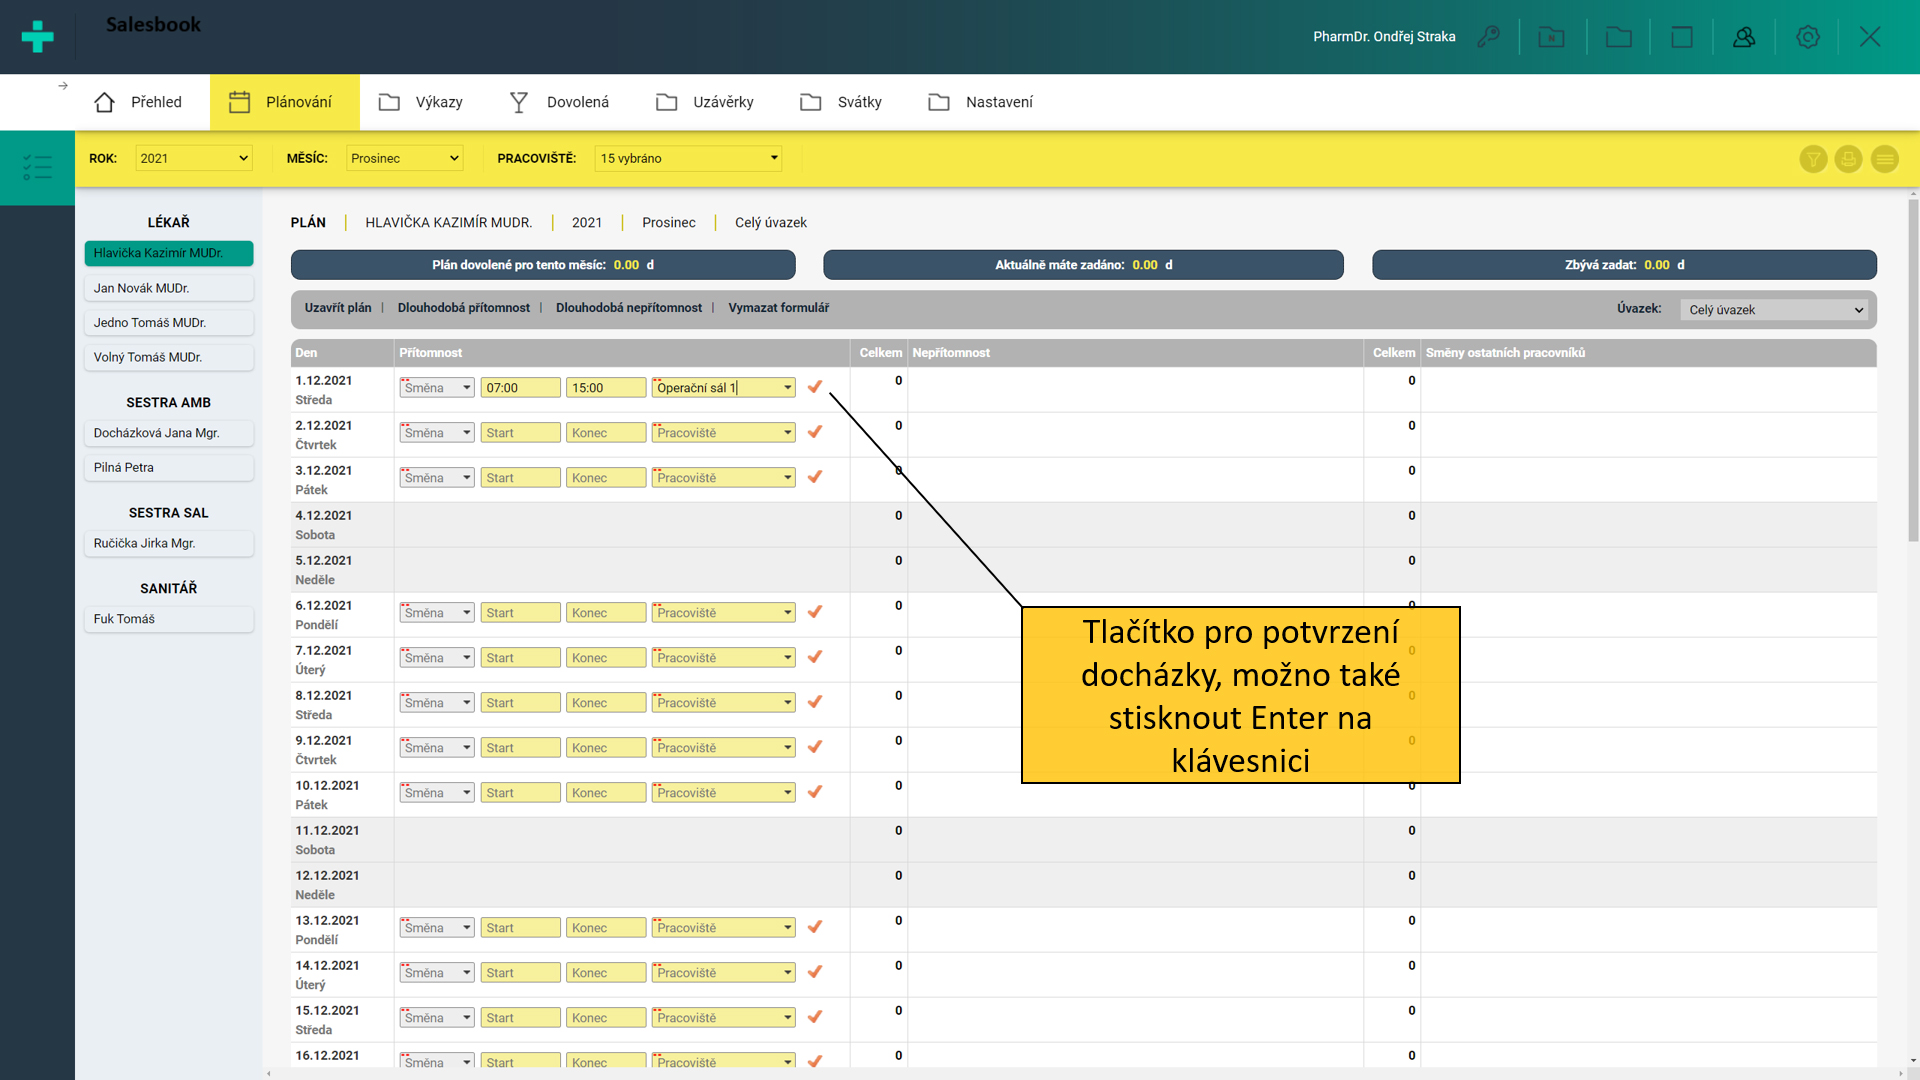Expand the Pracoviště 15 vybráno dropdown
1920x1080 pixels.
(688, 158)
